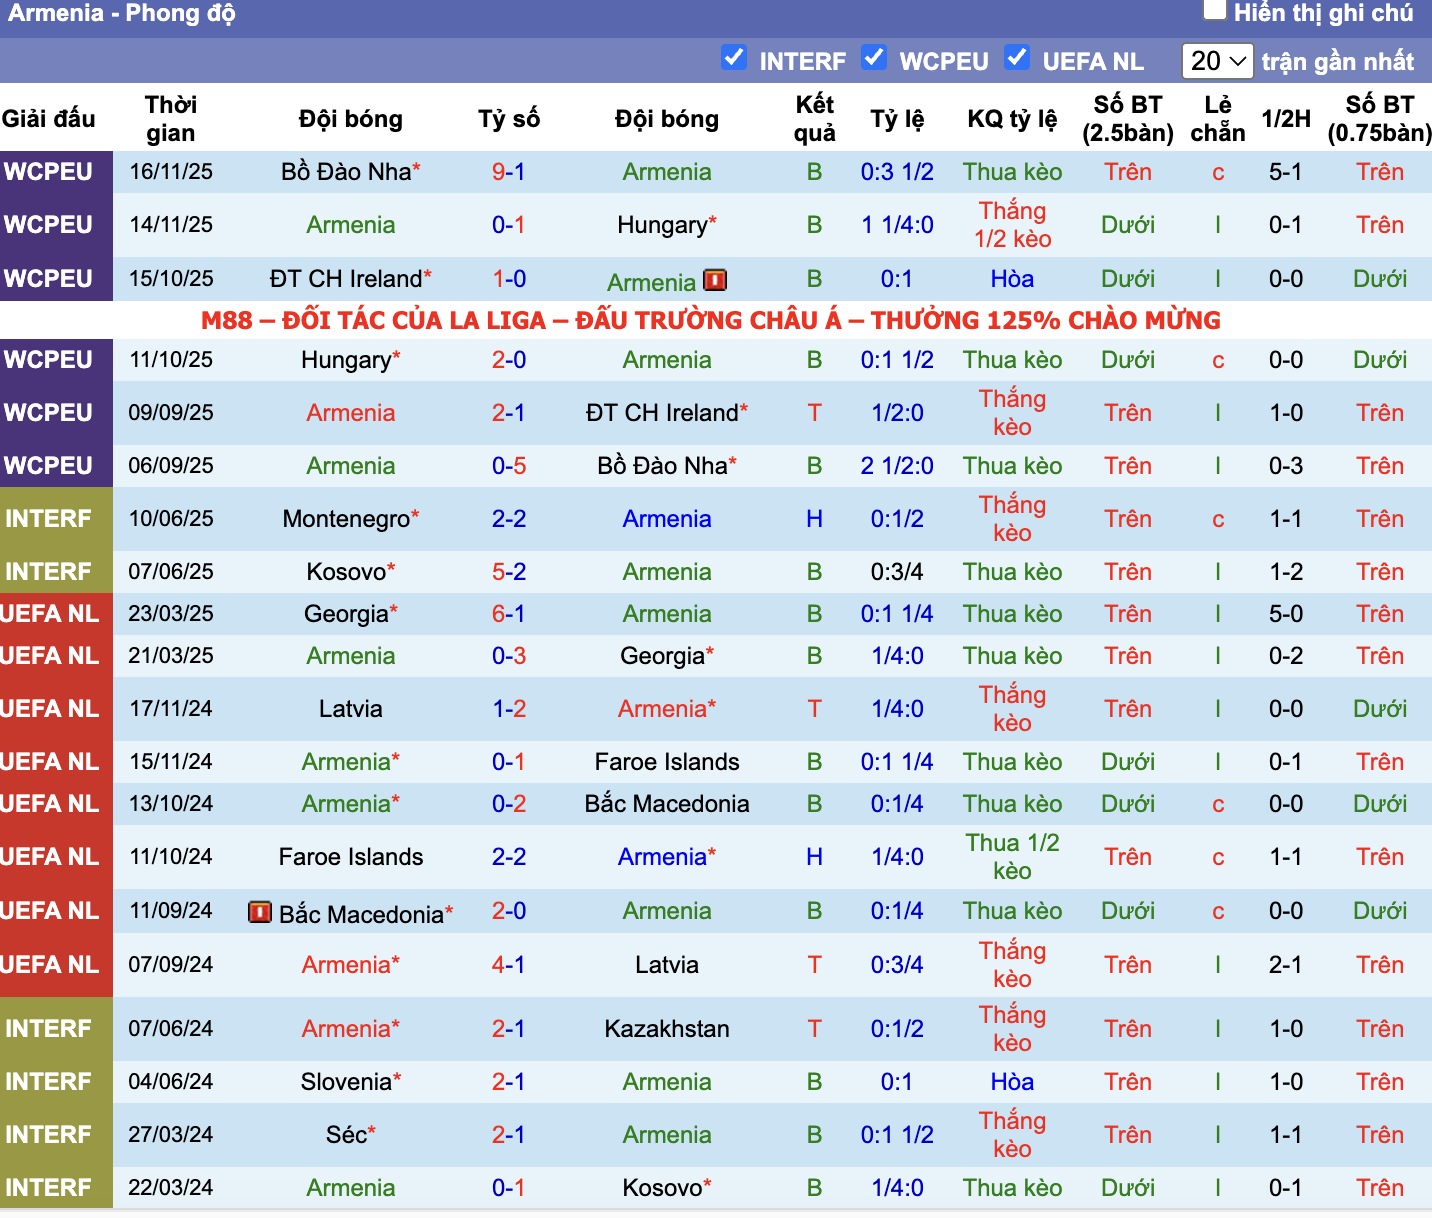Click the 1-0 score on 15/10/25
The height and width of the screenshot is (1218, 1432).
point(508,279)
